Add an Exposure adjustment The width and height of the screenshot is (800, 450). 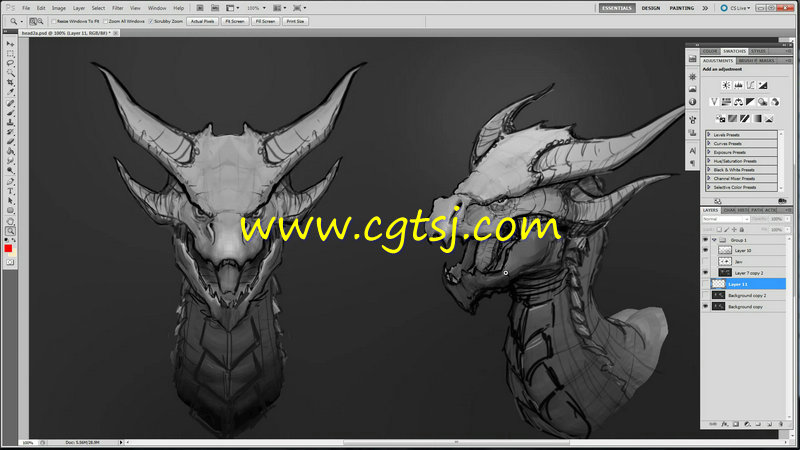[x=763, y=85]
